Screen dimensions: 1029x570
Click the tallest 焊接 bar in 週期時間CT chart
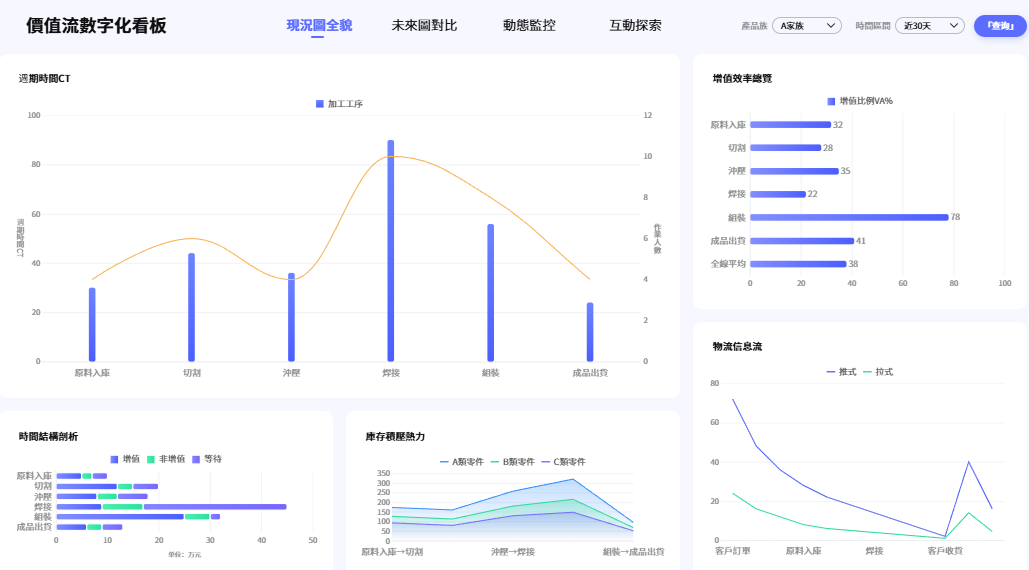(x=390, y=251)
